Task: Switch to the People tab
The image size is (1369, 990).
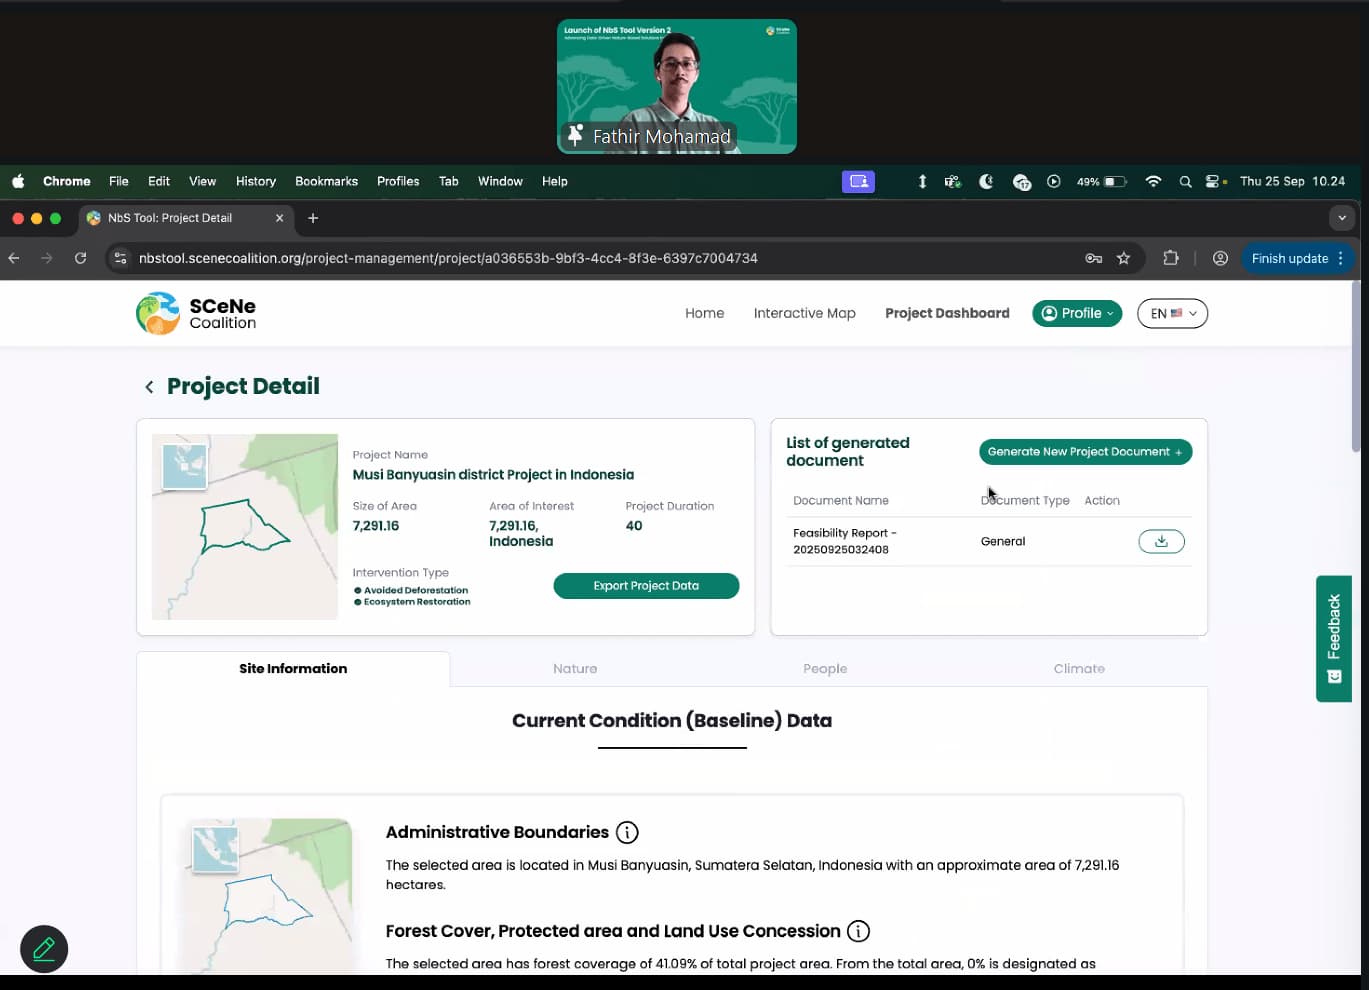Action: 825,669
